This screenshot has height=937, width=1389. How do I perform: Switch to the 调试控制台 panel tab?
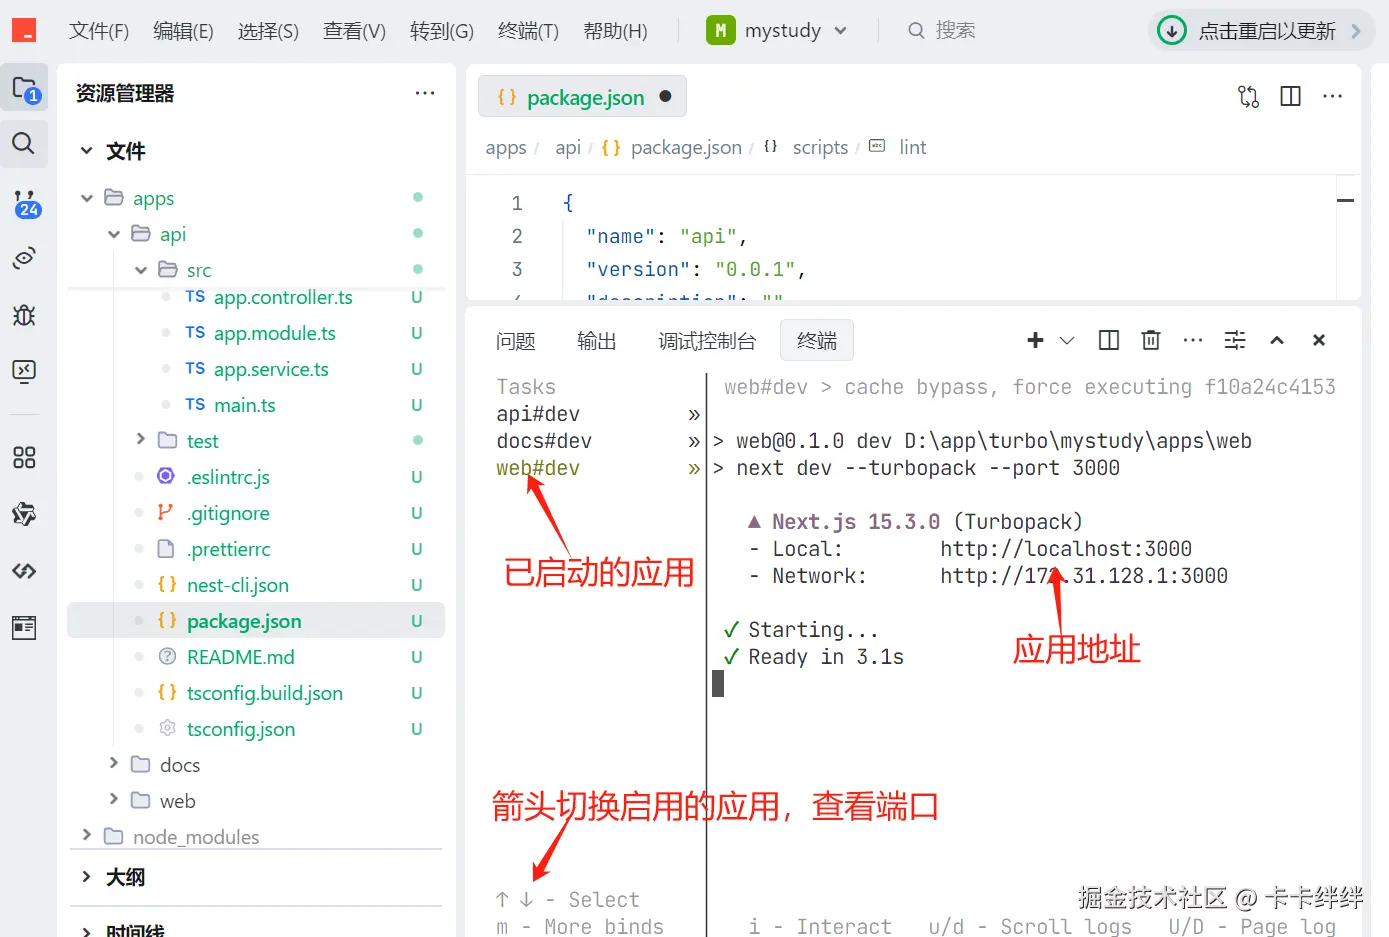pyautogui.click(x=707, y=341)
